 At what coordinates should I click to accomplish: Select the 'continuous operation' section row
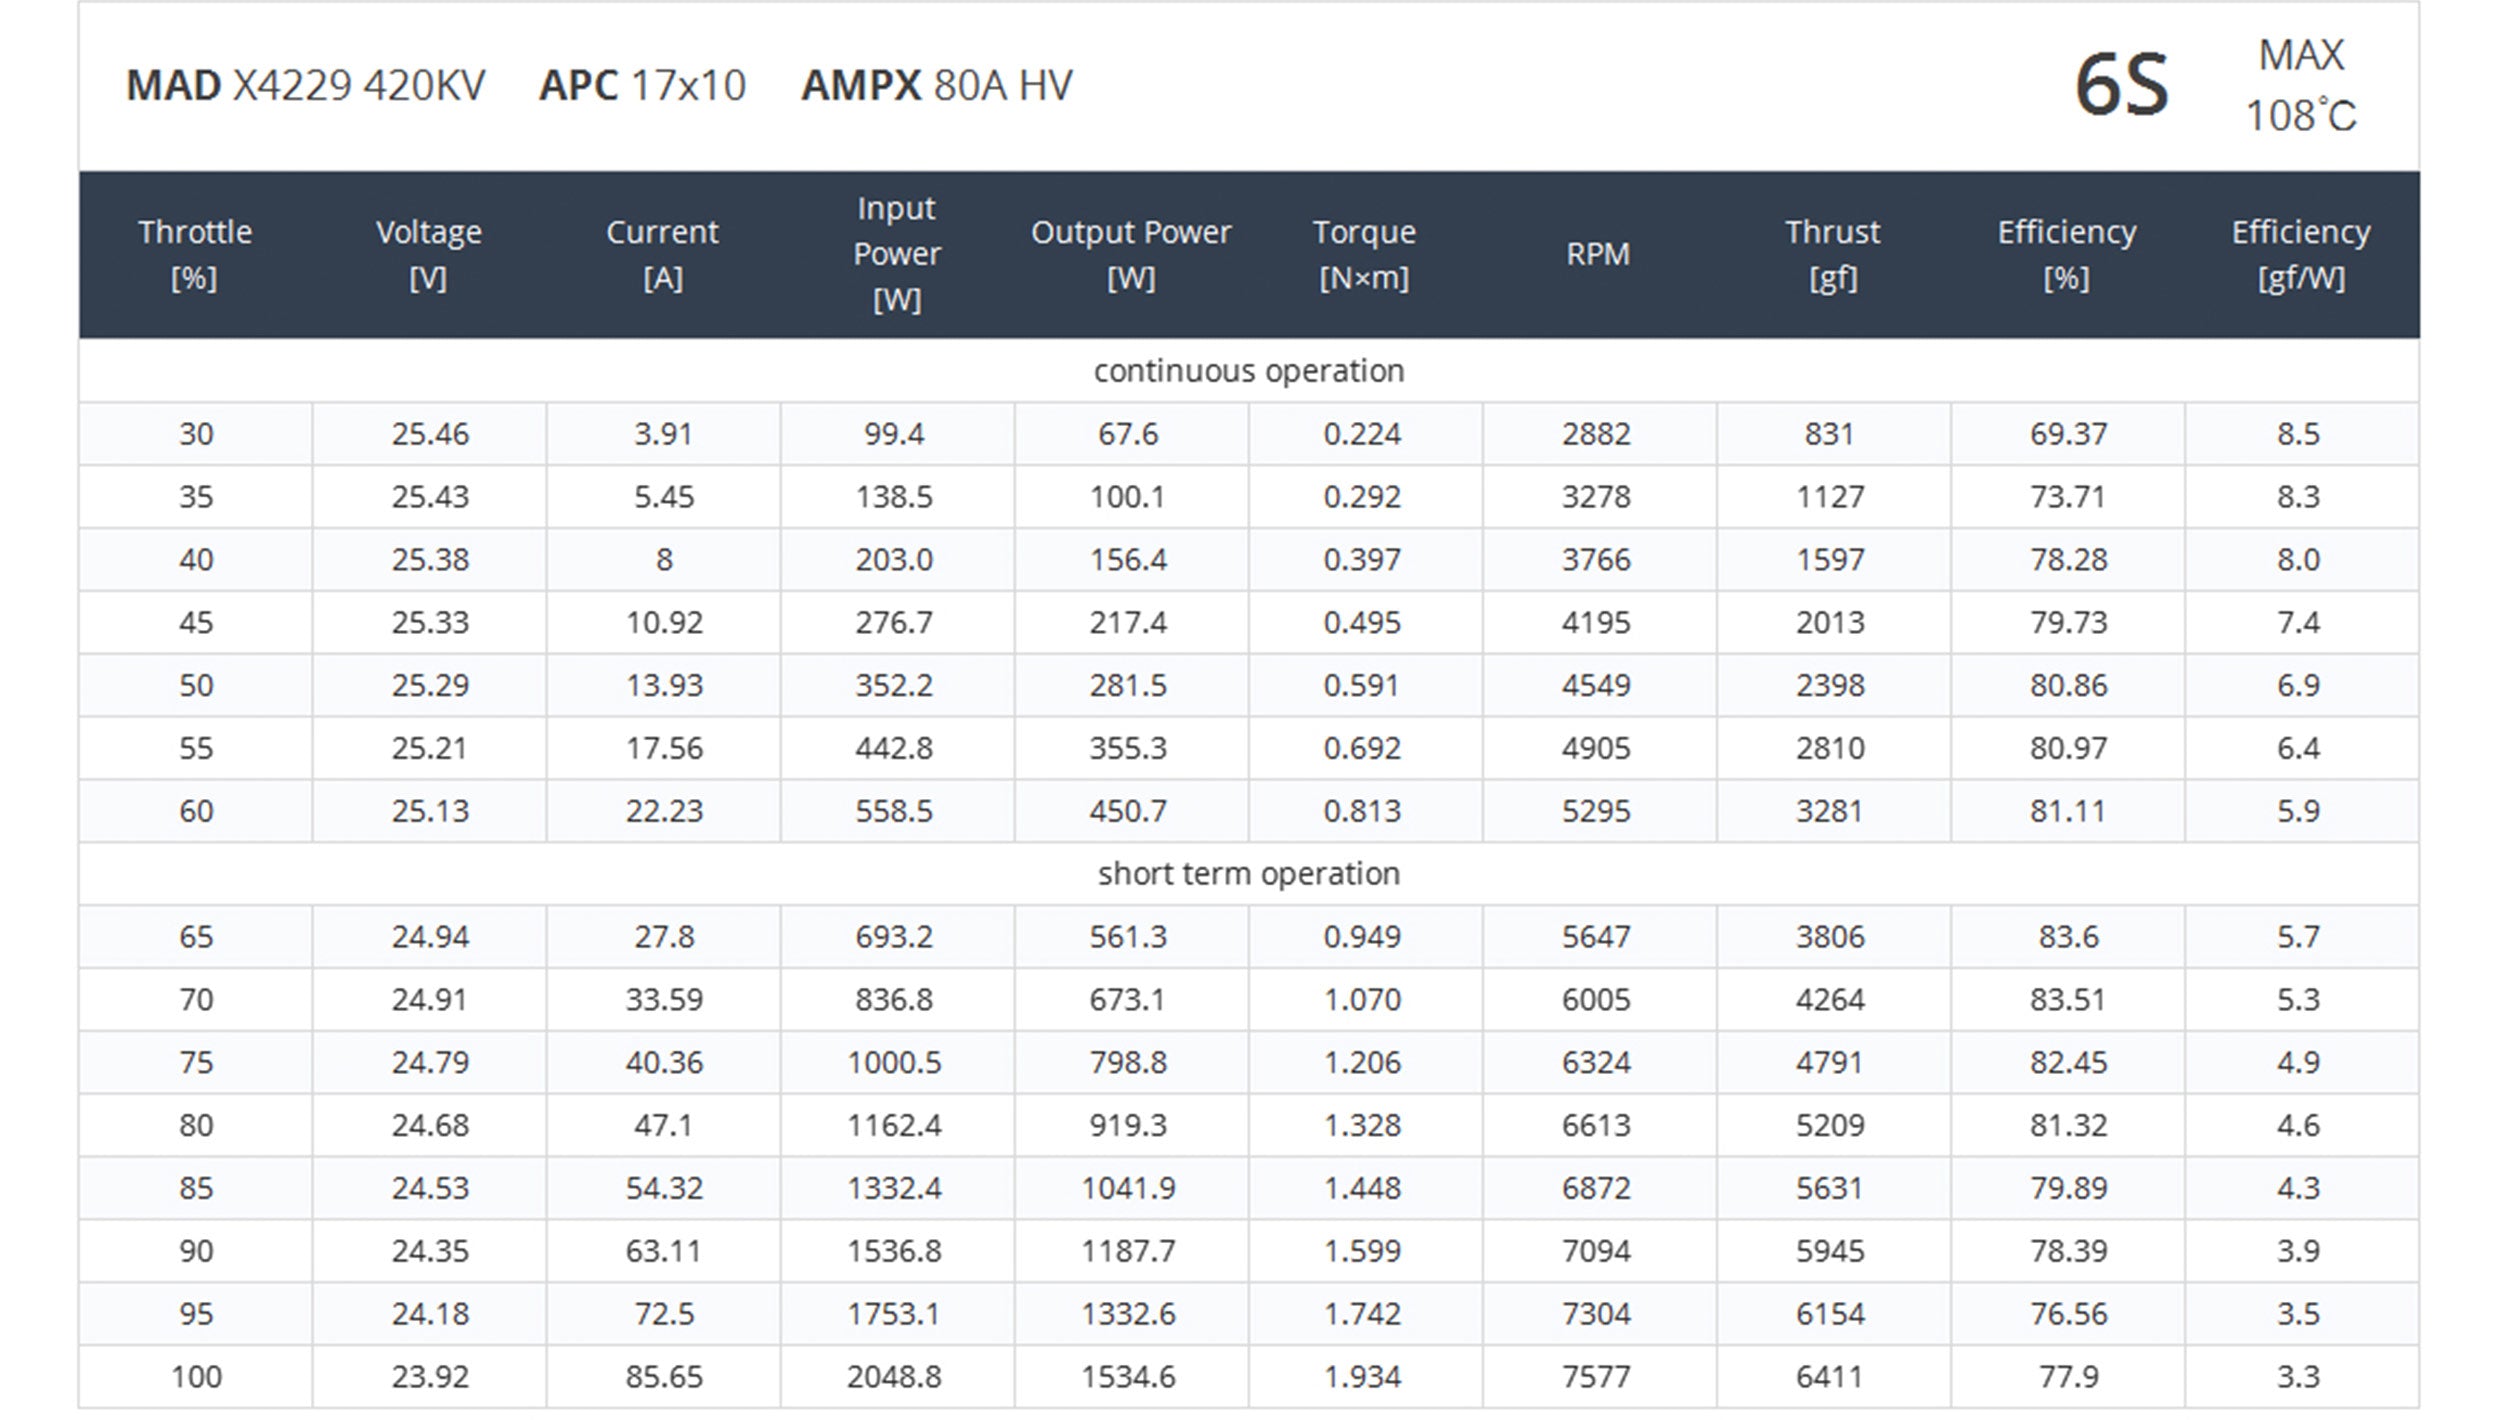click(x=1248, y=371)
